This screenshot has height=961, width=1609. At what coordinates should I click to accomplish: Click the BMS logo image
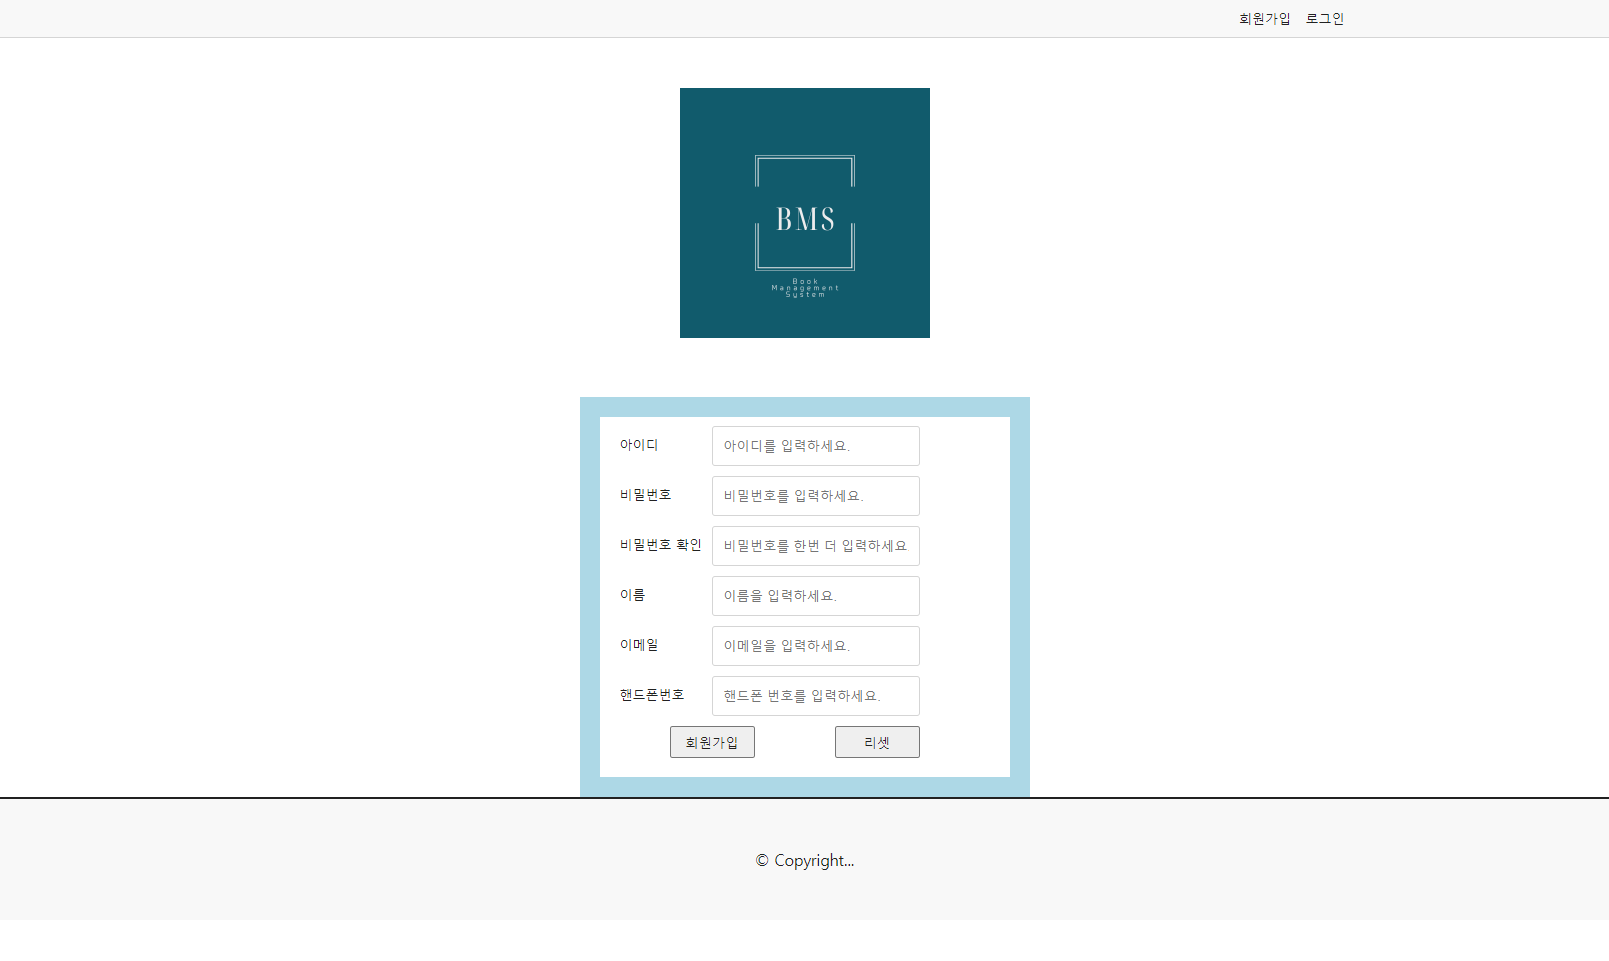pos(804,212)
